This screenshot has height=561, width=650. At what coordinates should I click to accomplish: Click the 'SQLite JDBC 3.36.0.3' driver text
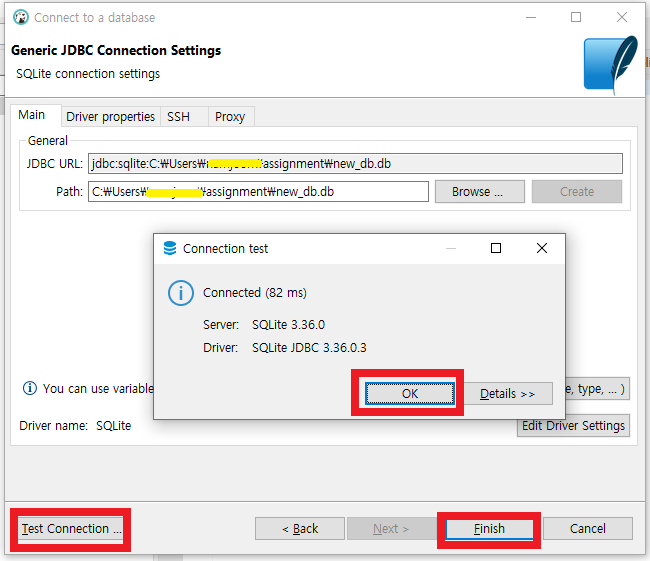309,347
